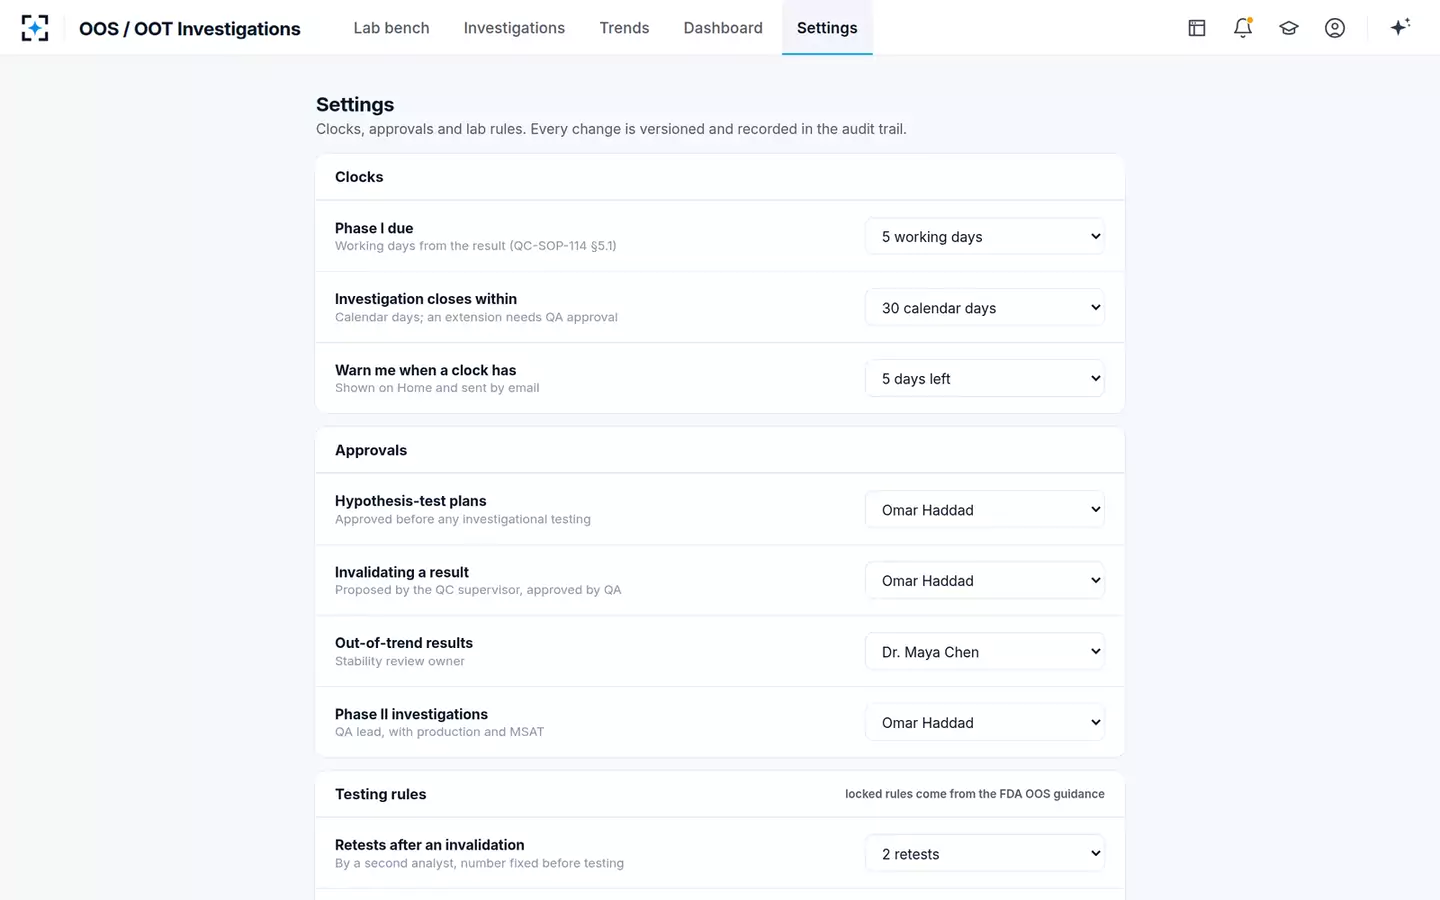
Task: Click the graduation cap training icon
Action: point(1289,28)
